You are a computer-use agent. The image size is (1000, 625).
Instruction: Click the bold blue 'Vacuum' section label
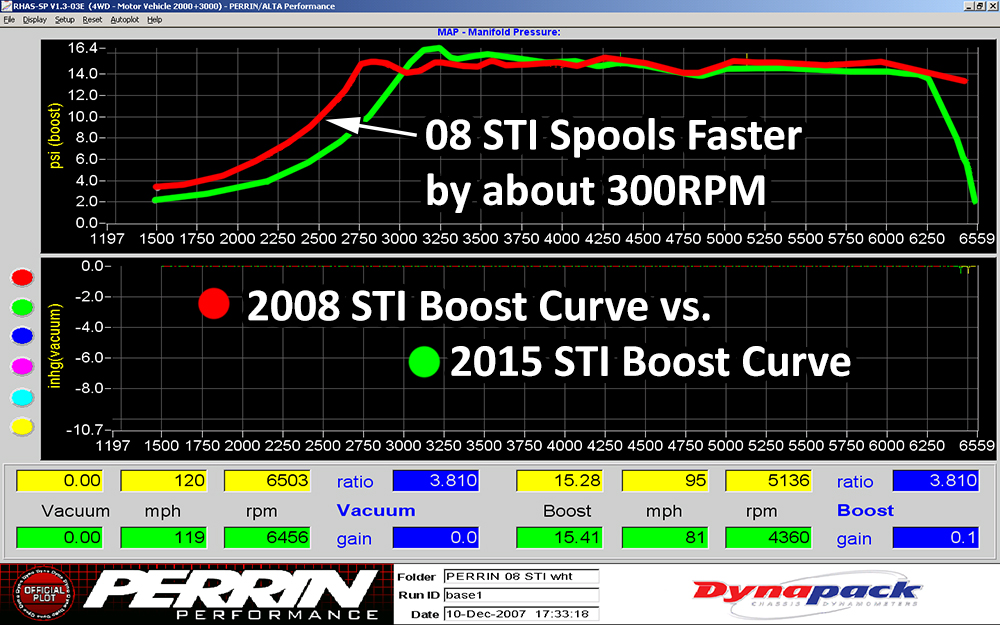pos(376,510)
